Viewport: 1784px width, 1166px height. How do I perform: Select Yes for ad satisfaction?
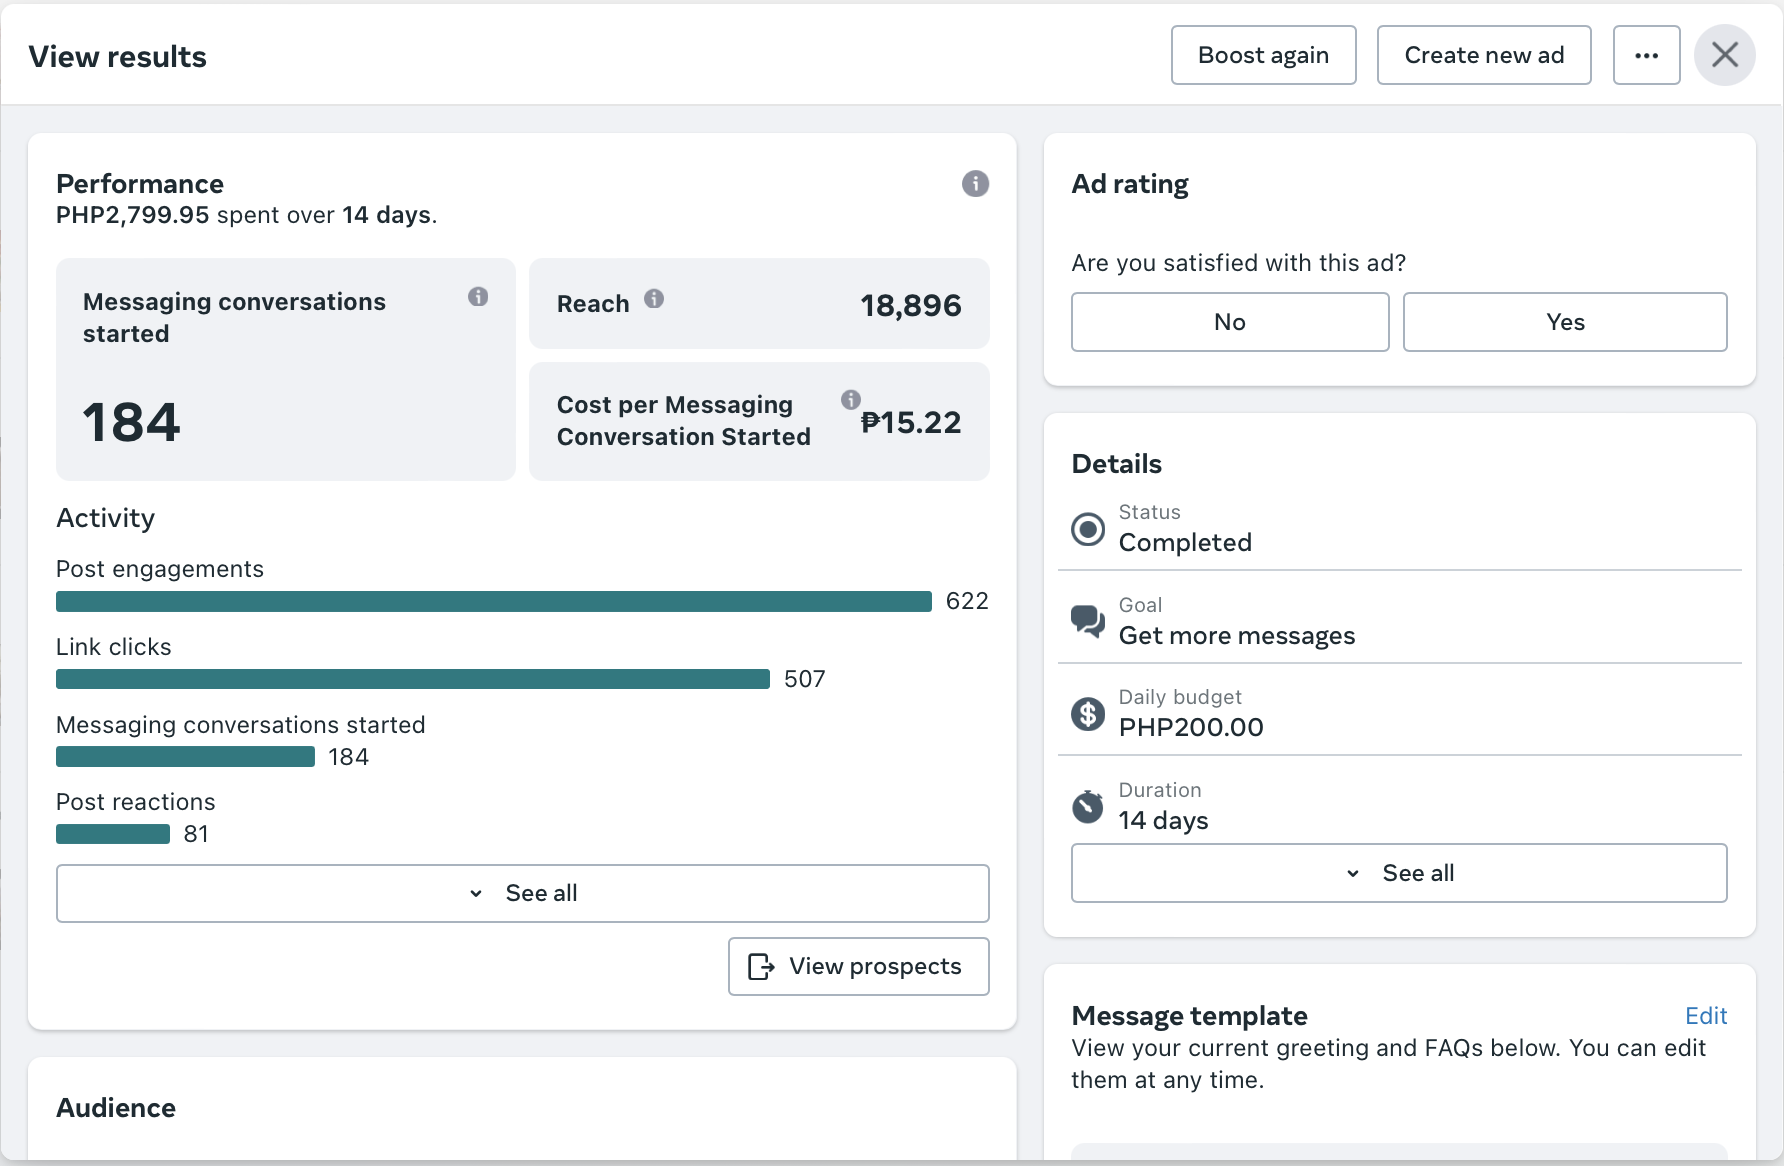(x=1565, y=322)
